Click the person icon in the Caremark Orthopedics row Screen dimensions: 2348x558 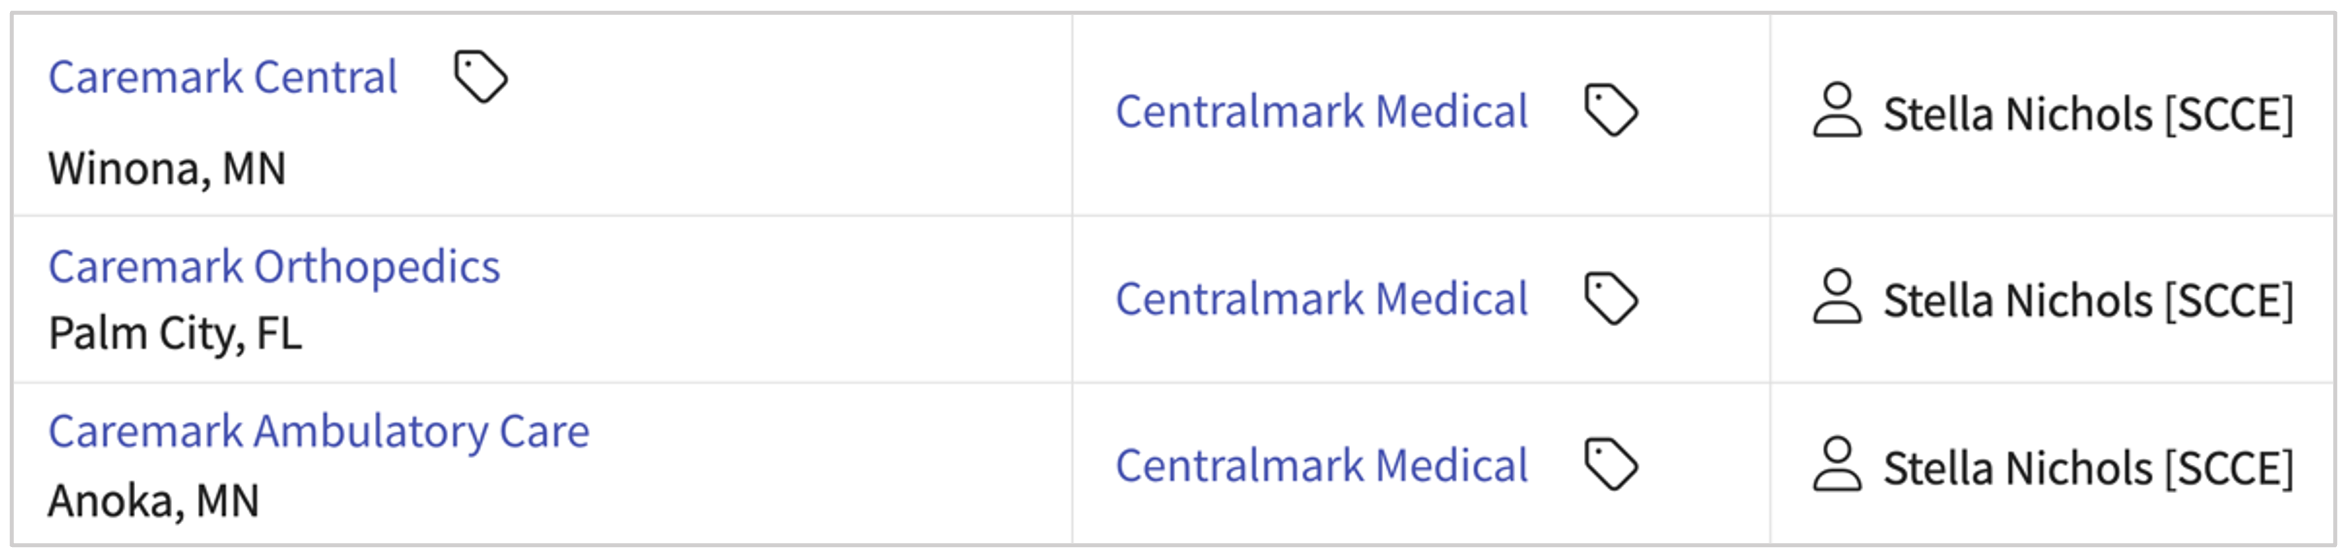click(1837, 297)
